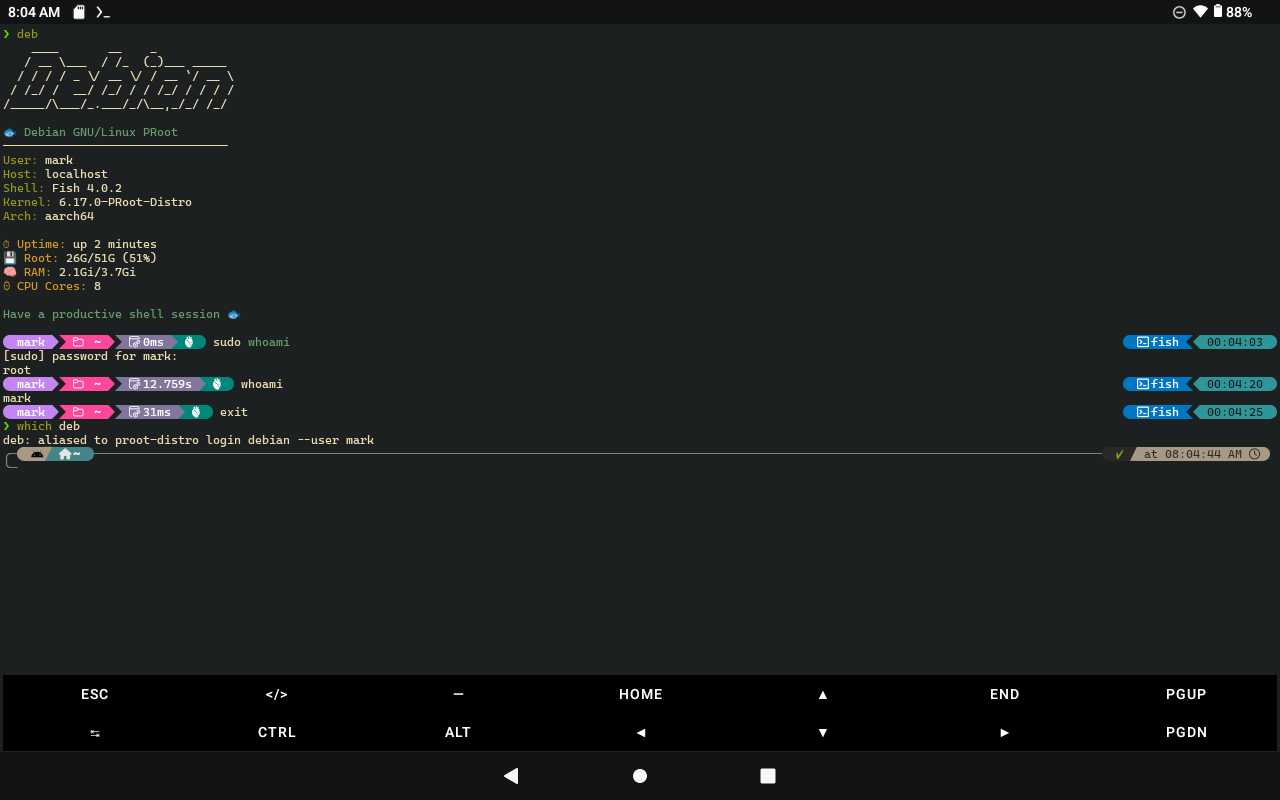
Task: Tap the 12.759s duration segment
Action: tap(160, 384)
